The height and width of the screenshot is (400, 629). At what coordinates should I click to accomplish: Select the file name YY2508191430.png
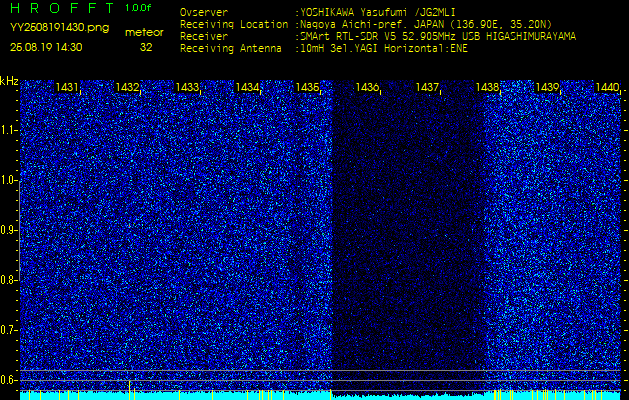pyautogui.click(x=59, y=28)
